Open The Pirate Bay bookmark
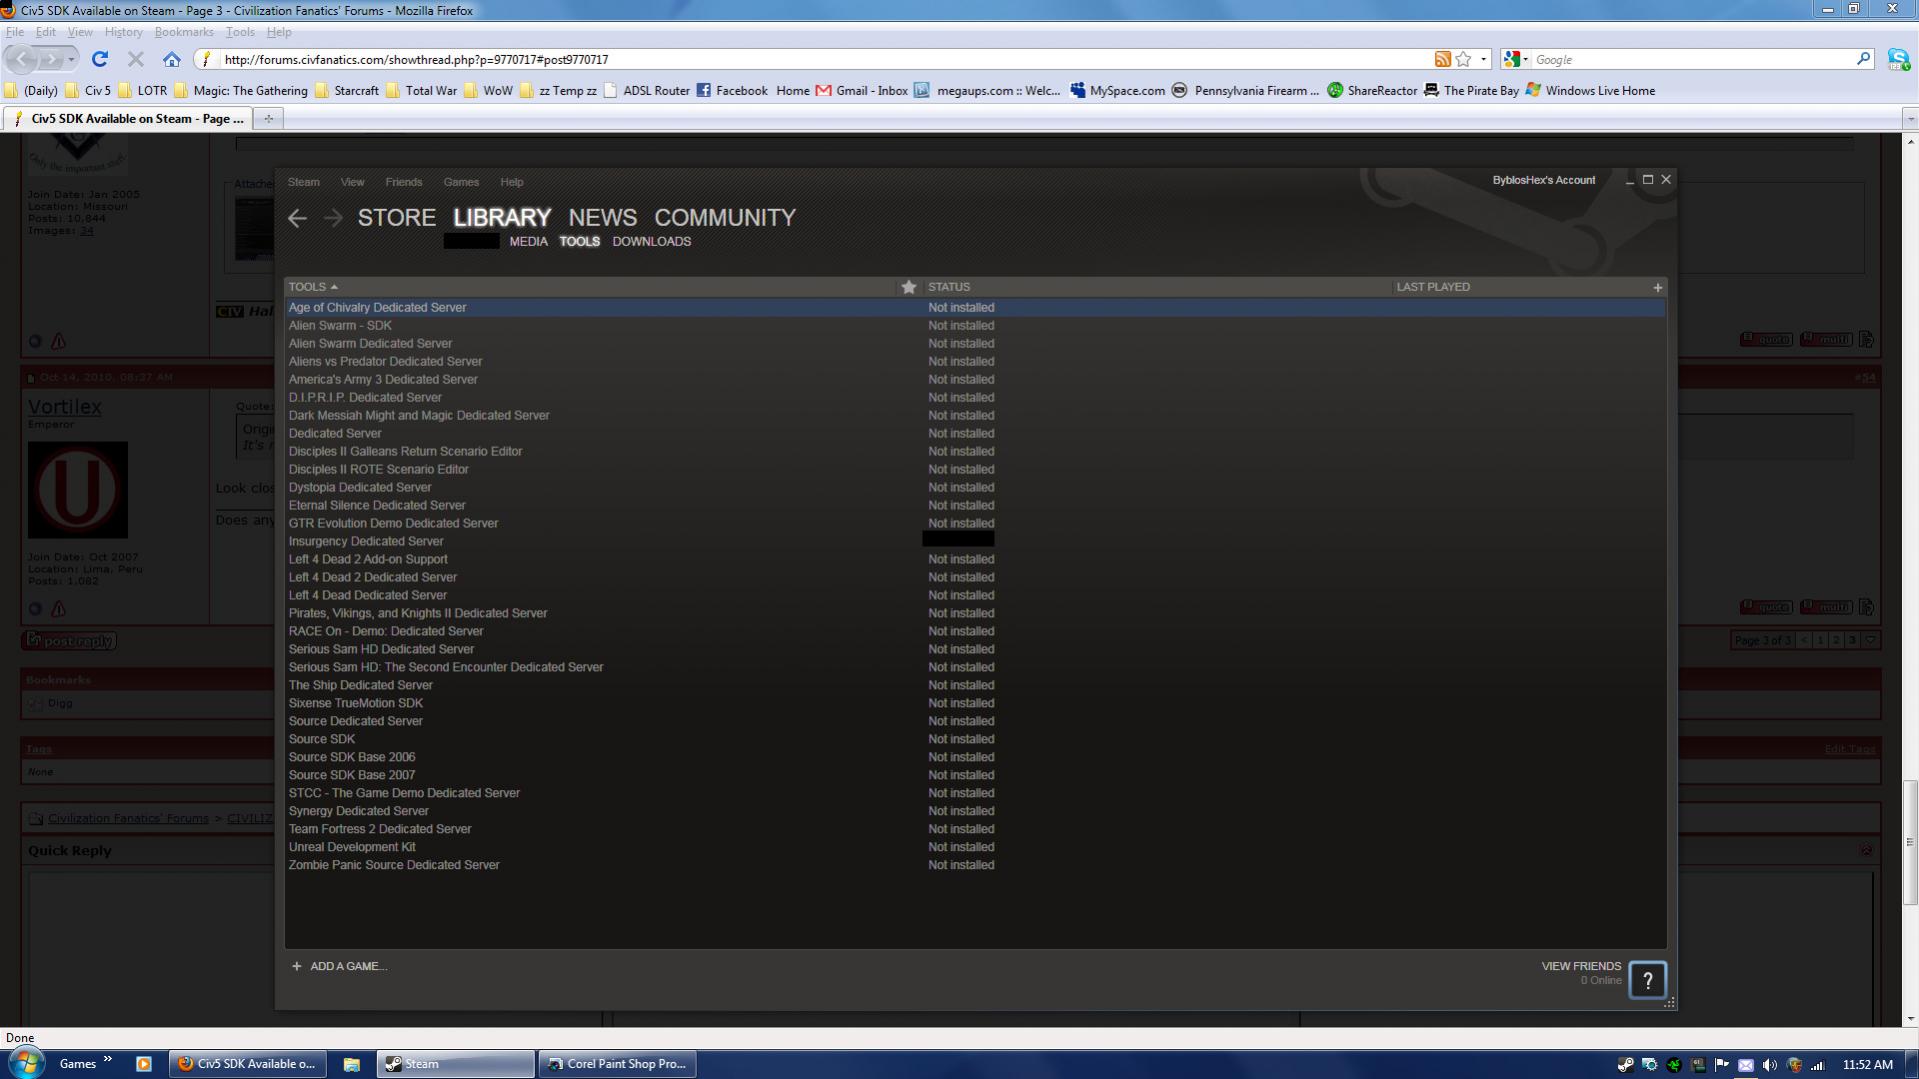The image size is (1919, 1079). (x=1471, y=90)
